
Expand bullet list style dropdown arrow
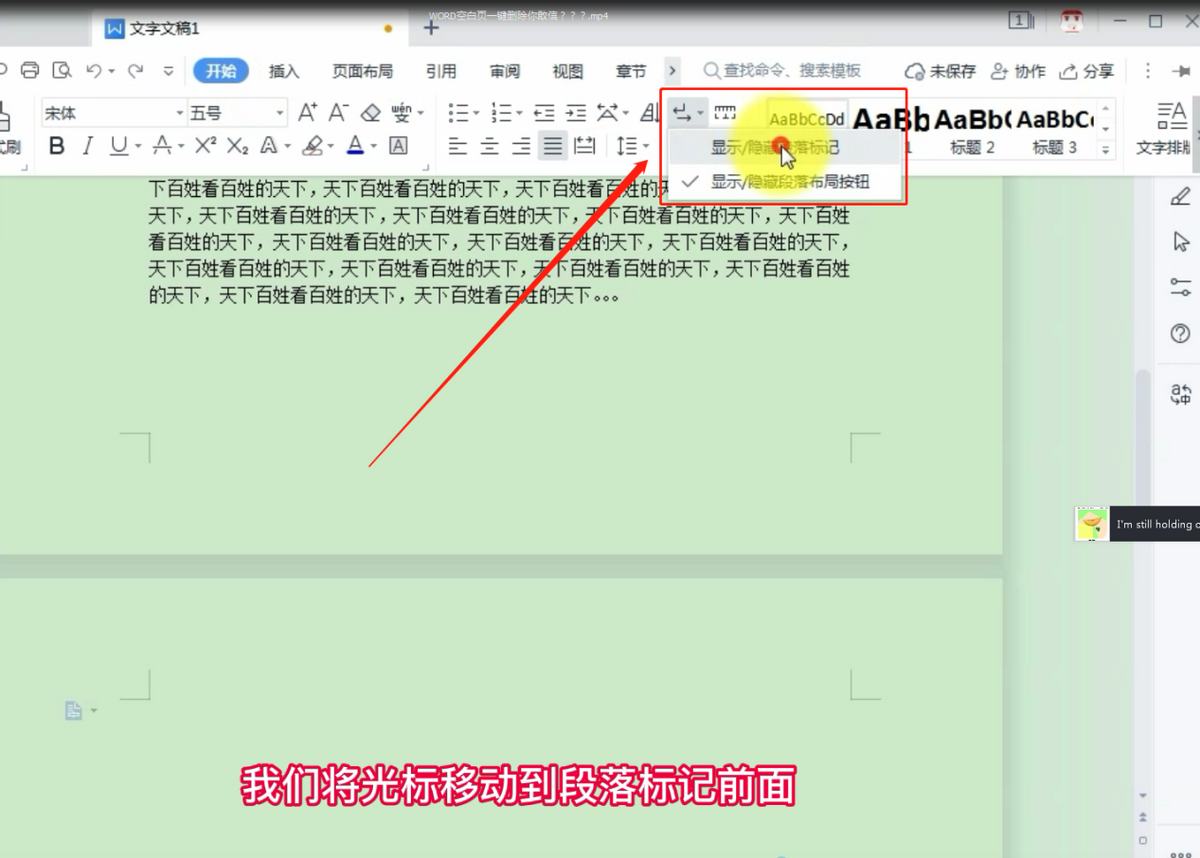(x=476, y=113)
